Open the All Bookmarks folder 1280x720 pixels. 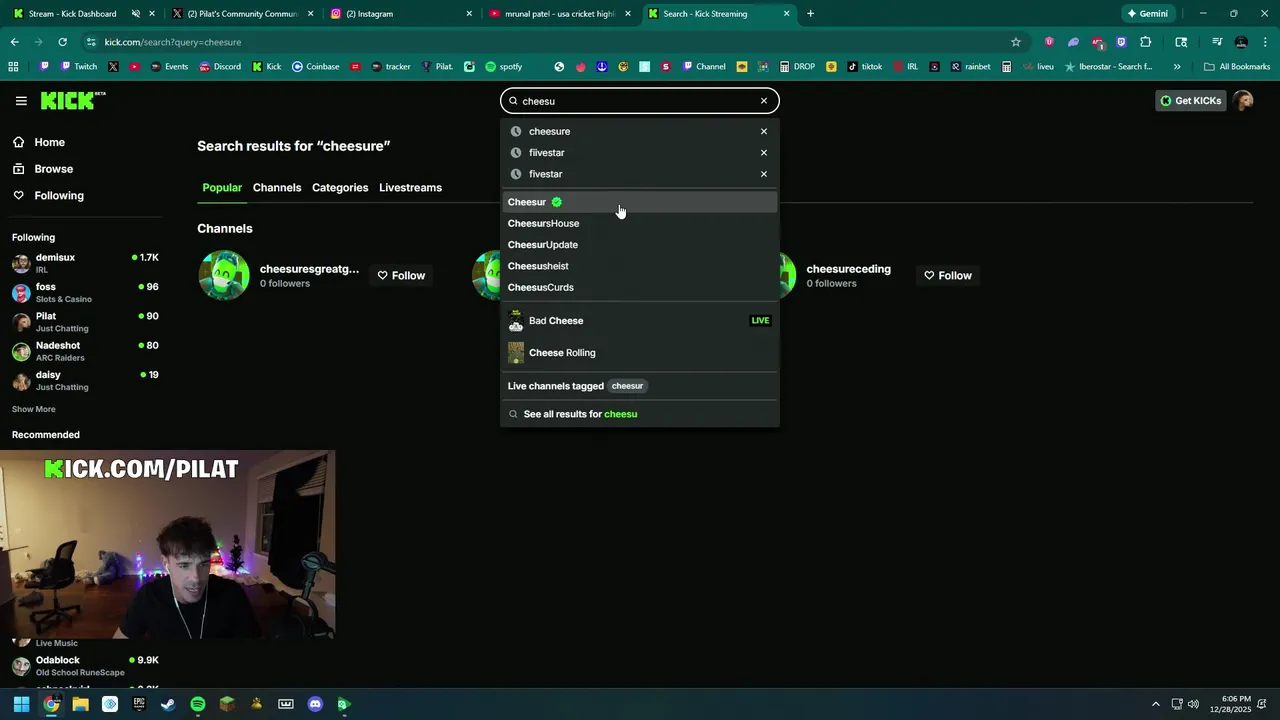(x=1237, y=67)
